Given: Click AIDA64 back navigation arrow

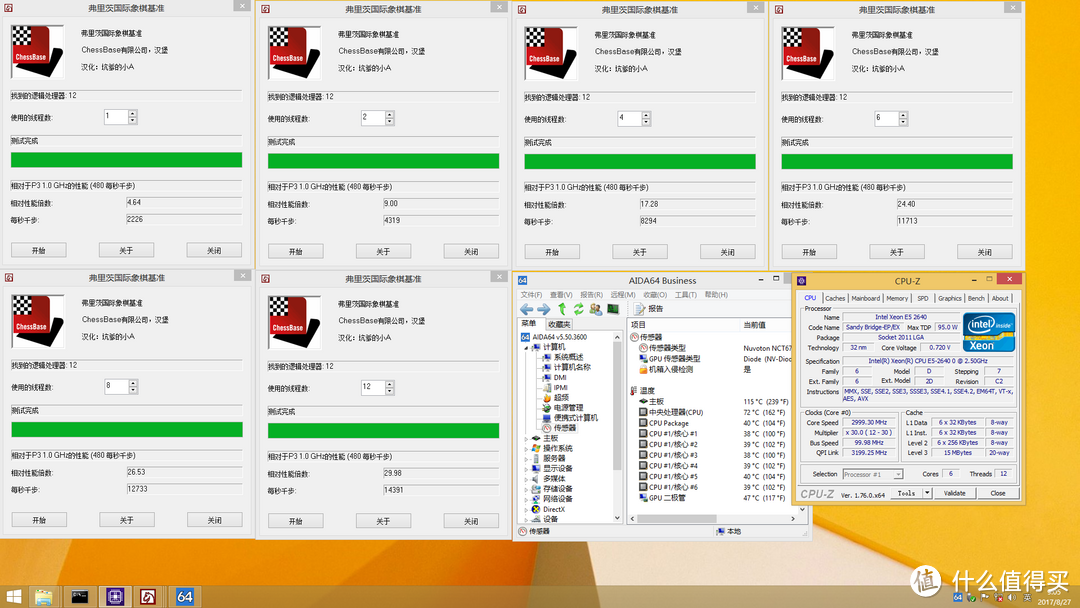Looking at the screenshot, I should (x=527, y=309).
